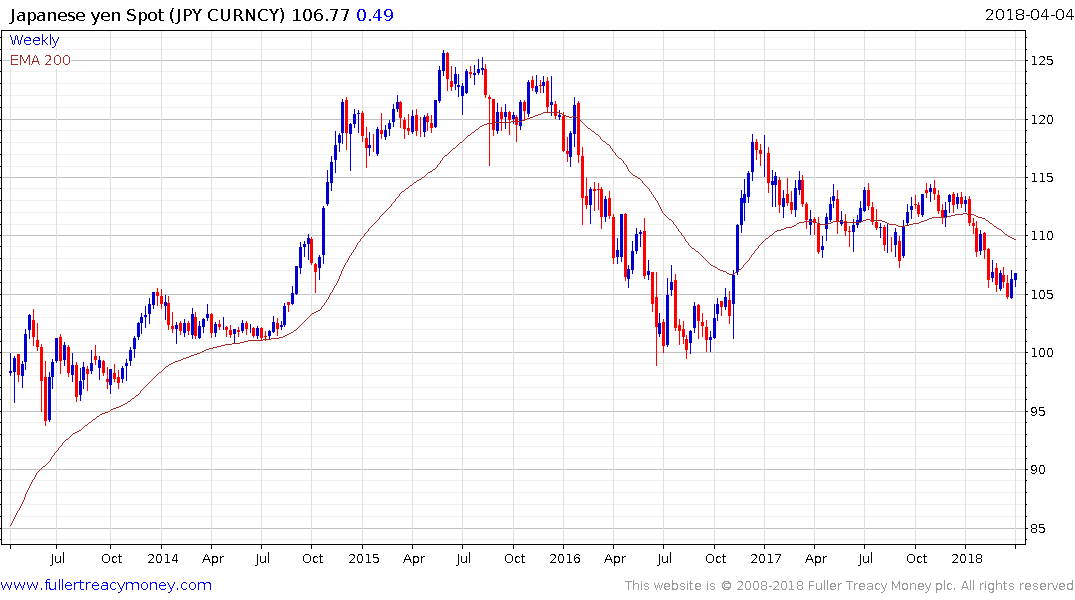Click the 2018-04-04 date stamp

(x=1029, y=15)
